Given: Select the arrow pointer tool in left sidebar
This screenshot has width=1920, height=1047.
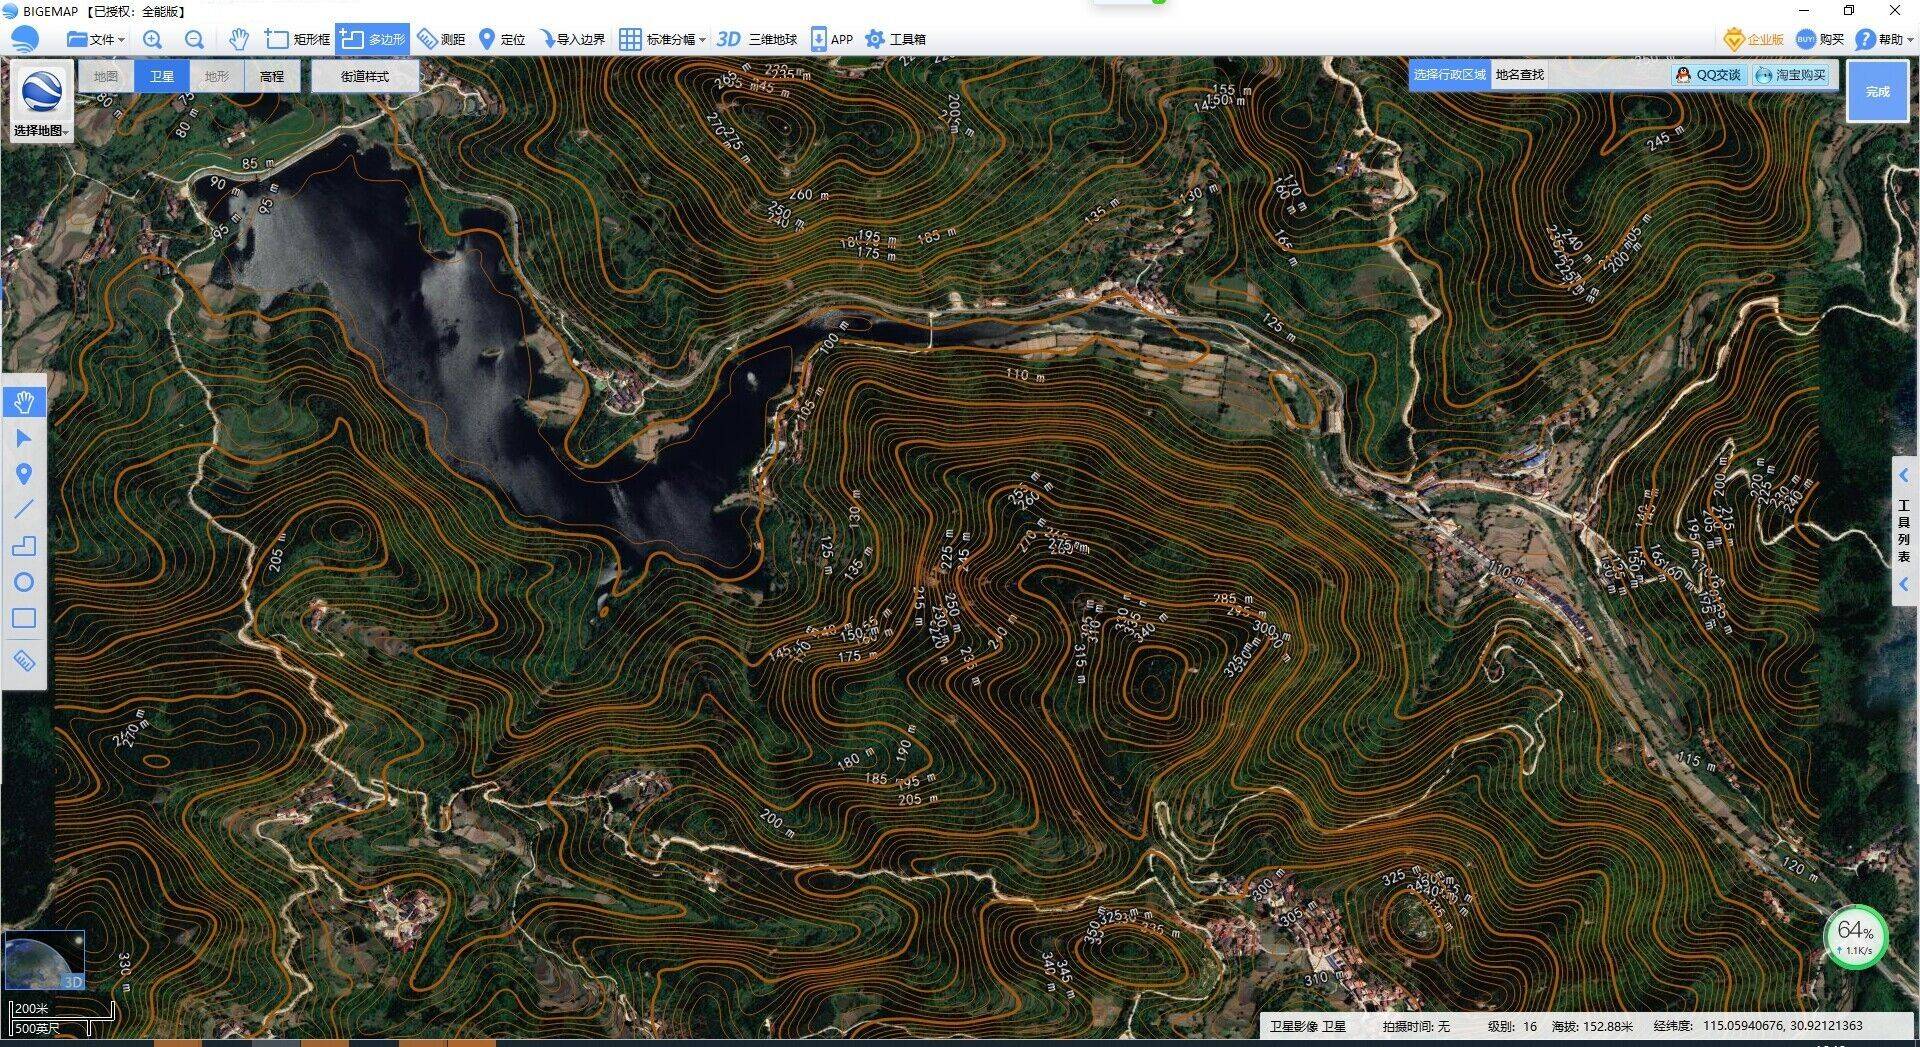Looking at the screenshot, I should coord(24,438).
